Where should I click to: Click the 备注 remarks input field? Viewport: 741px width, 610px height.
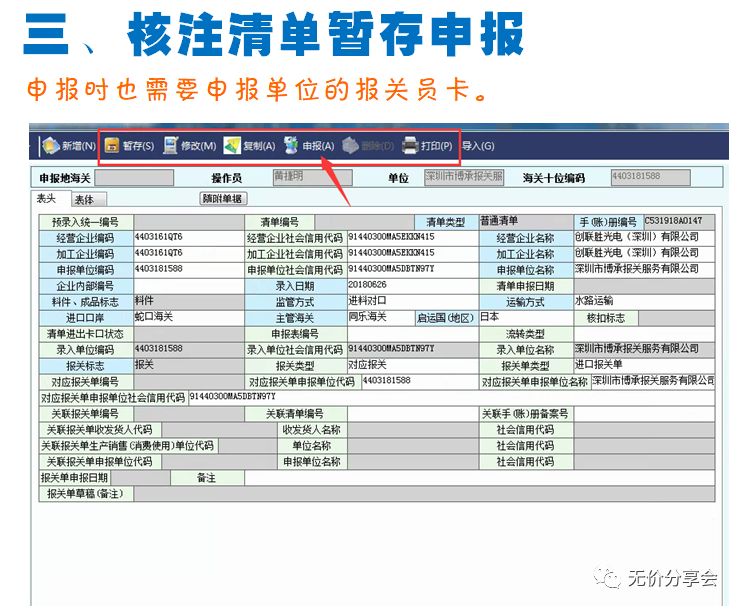click(480, 479)
